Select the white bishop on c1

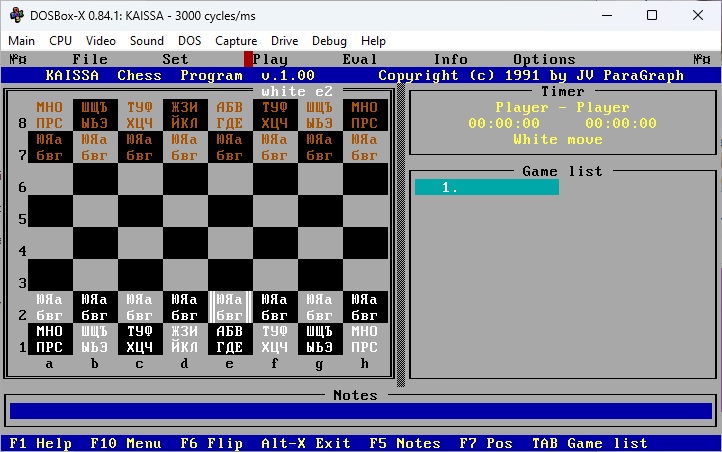click(x=140, y=339)
